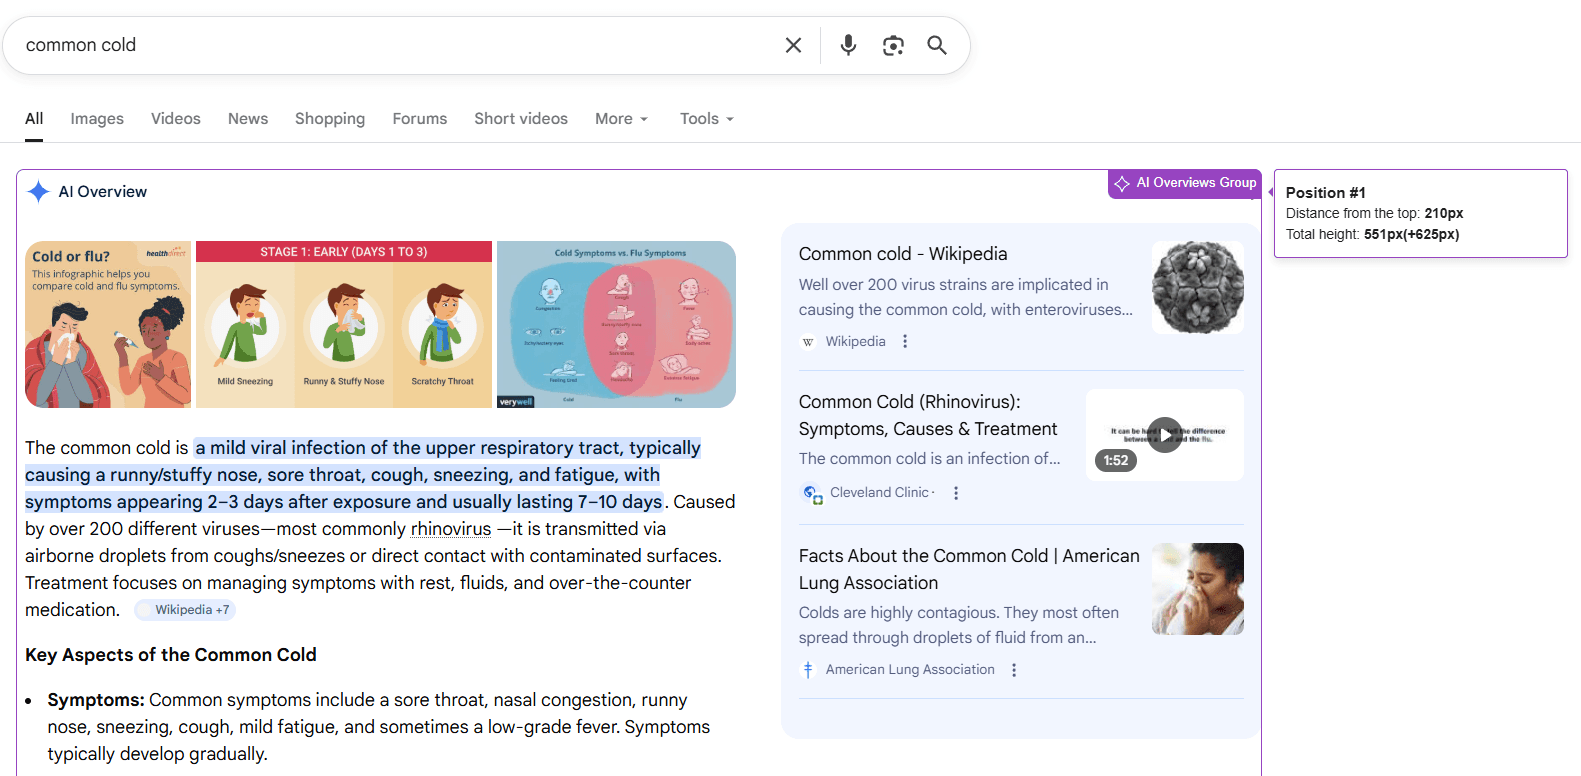Click 'Well over 200 virus strains' snippet
The width and height of the screenshot is (1581, 776).
(x=966, y=297)
